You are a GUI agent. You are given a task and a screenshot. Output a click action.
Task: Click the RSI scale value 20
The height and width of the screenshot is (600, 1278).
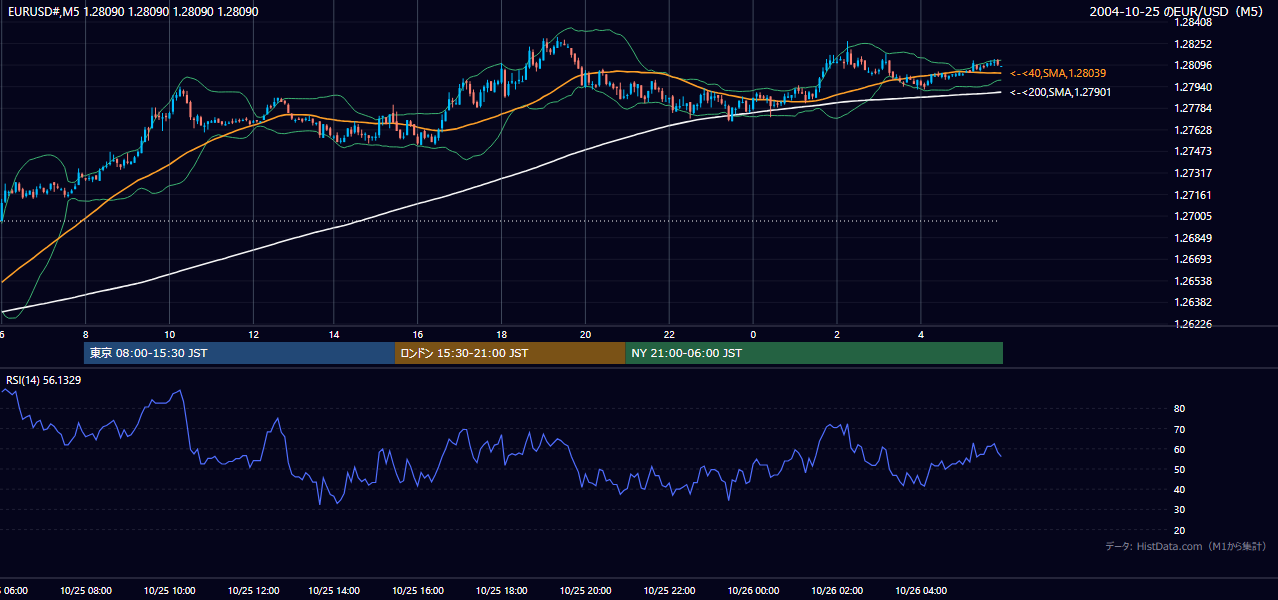(x=1180, y=530)
